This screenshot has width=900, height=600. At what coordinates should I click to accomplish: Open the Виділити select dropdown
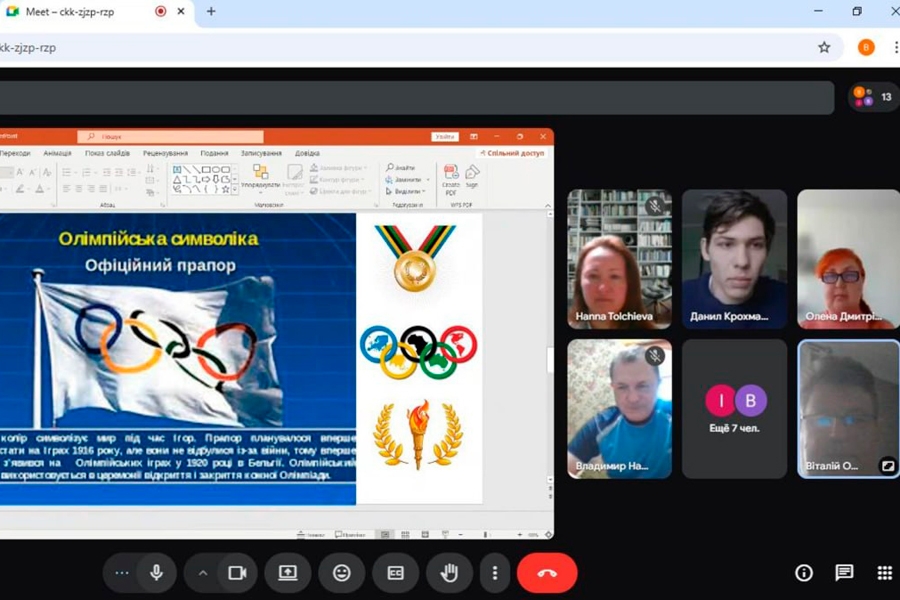406,191
